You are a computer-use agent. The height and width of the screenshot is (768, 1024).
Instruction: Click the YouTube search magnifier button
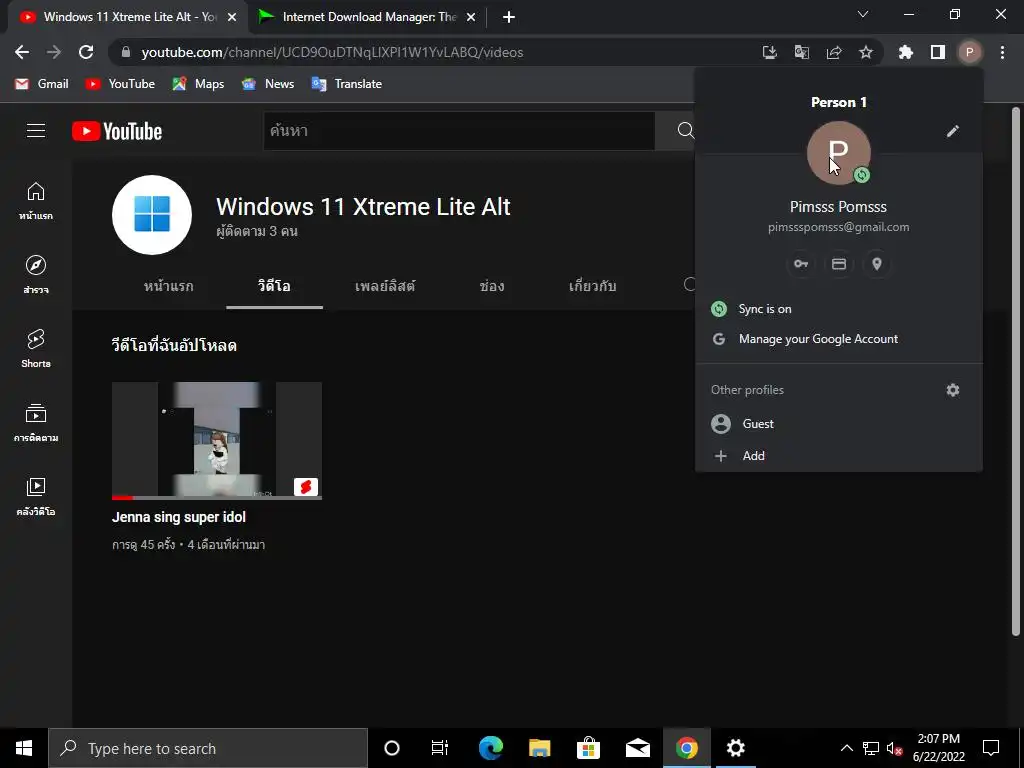[x=685, y=131]
